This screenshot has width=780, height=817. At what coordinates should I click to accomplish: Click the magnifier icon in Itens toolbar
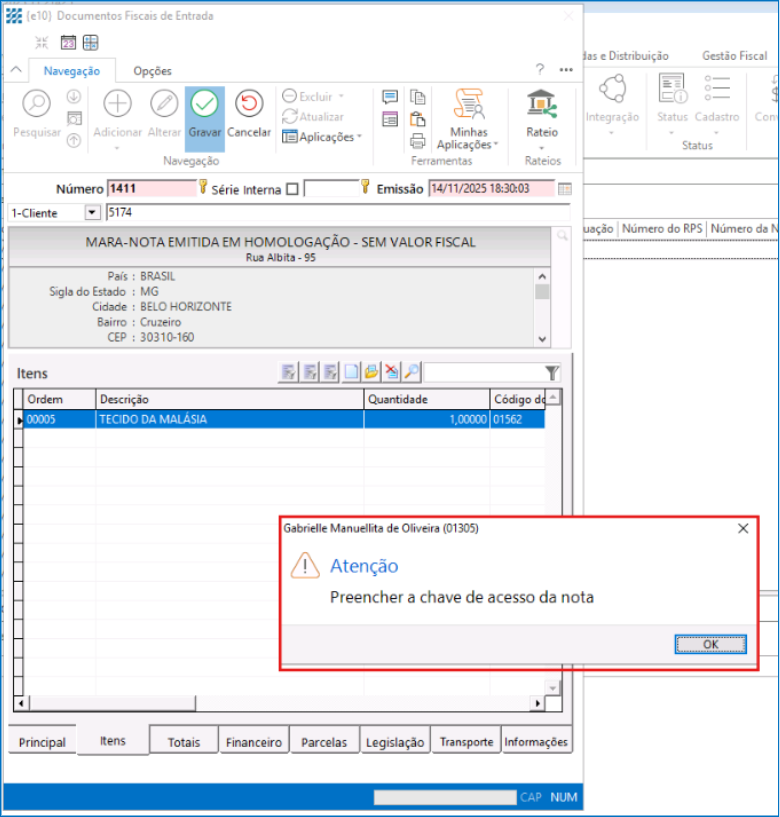pos(411,372)
